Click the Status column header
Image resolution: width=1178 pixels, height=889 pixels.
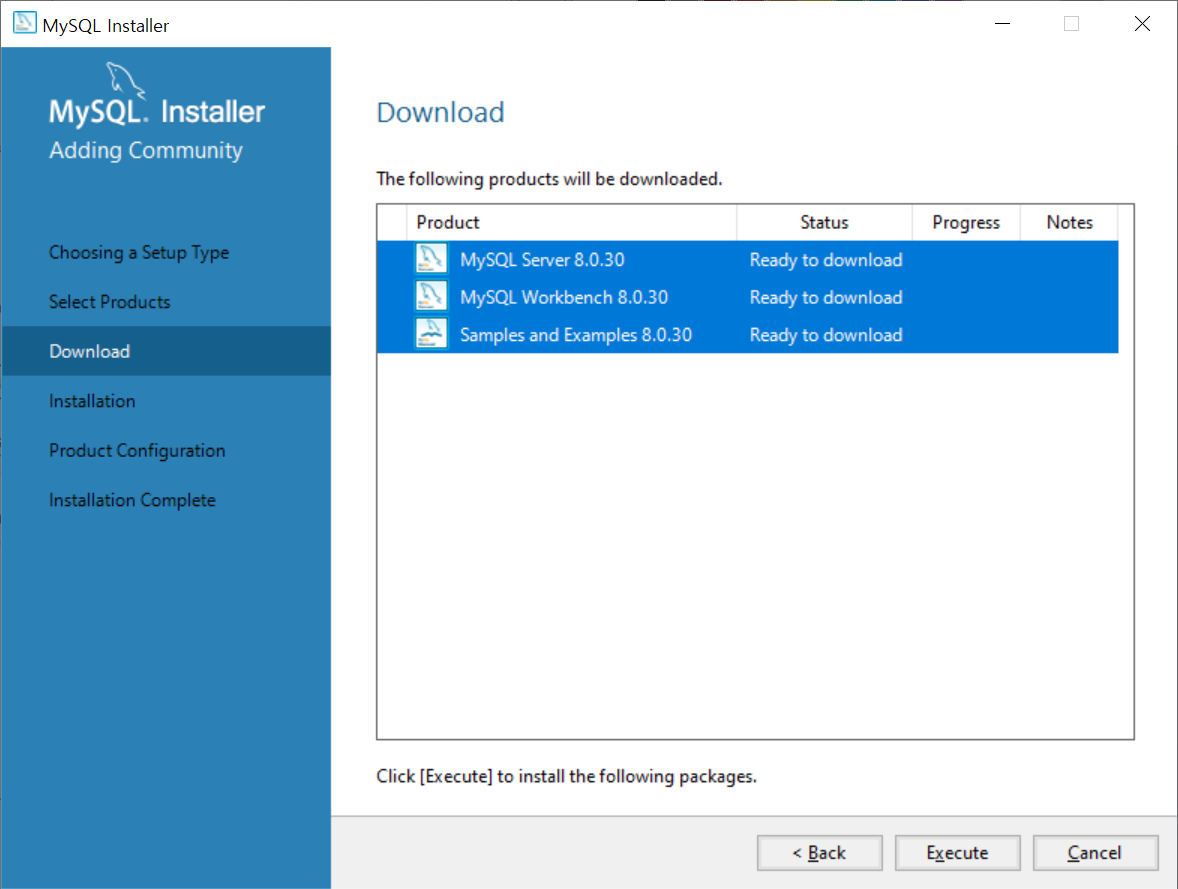824,222
